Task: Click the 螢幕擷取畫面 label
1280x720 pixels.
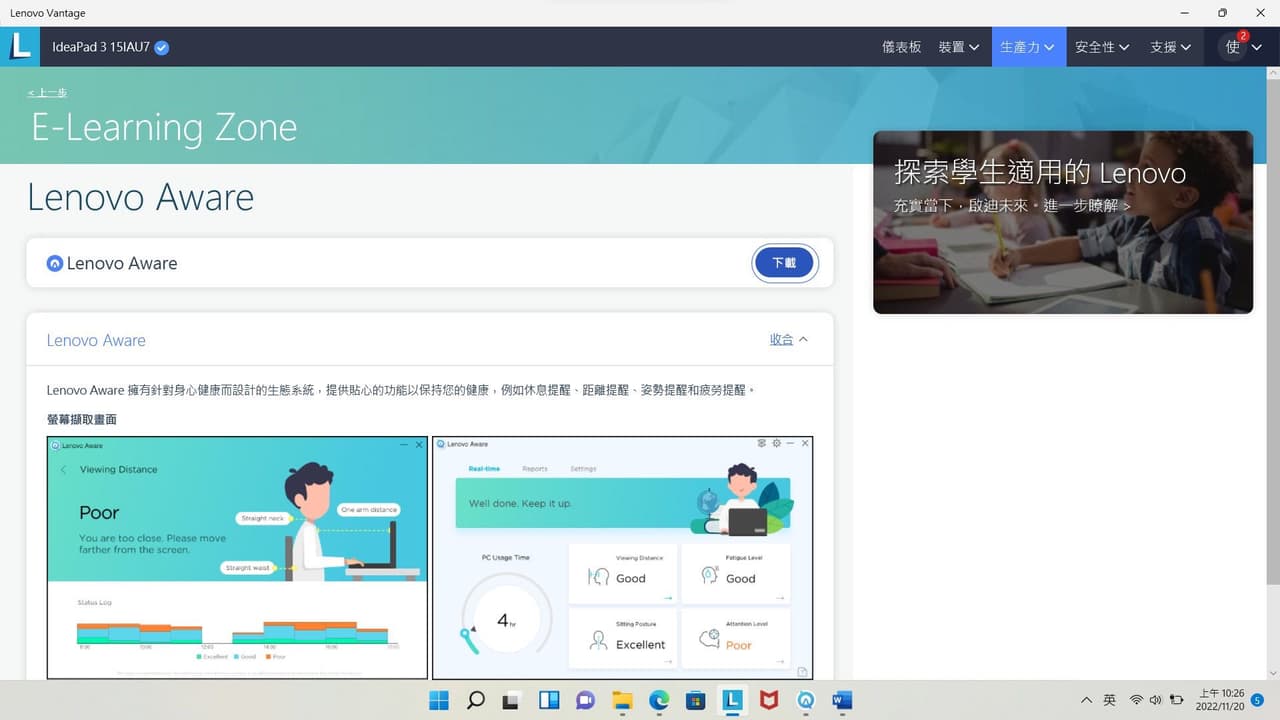Action: [82, 419]
